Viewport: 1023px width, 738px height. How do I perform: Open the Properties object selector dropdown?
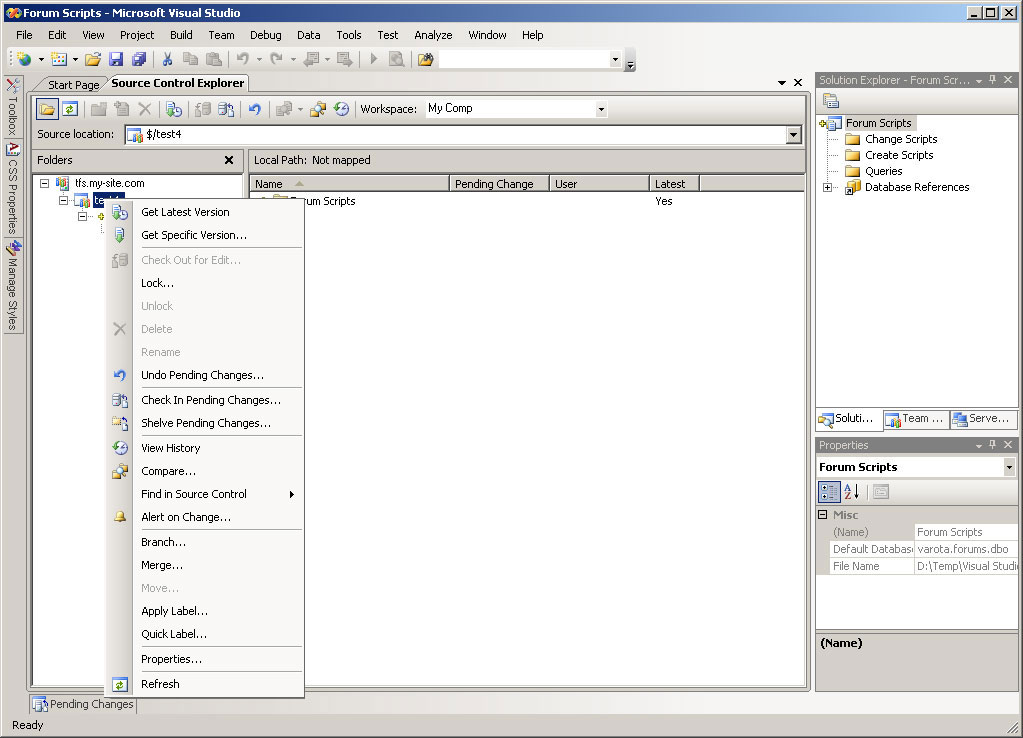(1009, 467)
